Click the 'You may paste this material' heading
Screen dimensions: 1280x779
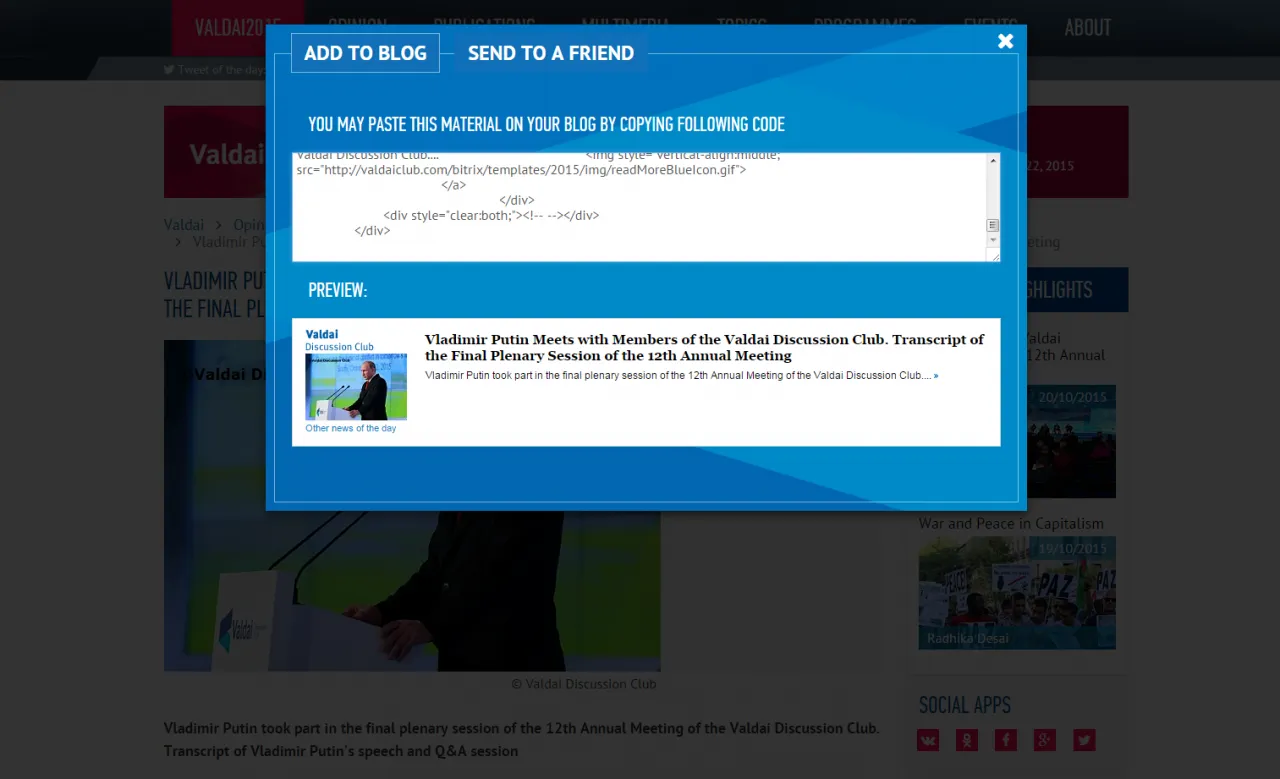[x=546, y=124]
